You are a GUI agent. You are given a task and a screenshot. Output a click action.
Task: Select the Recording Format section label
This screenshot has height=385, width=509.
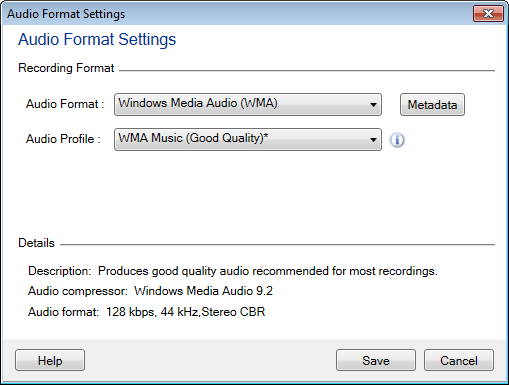click(66, 68)
